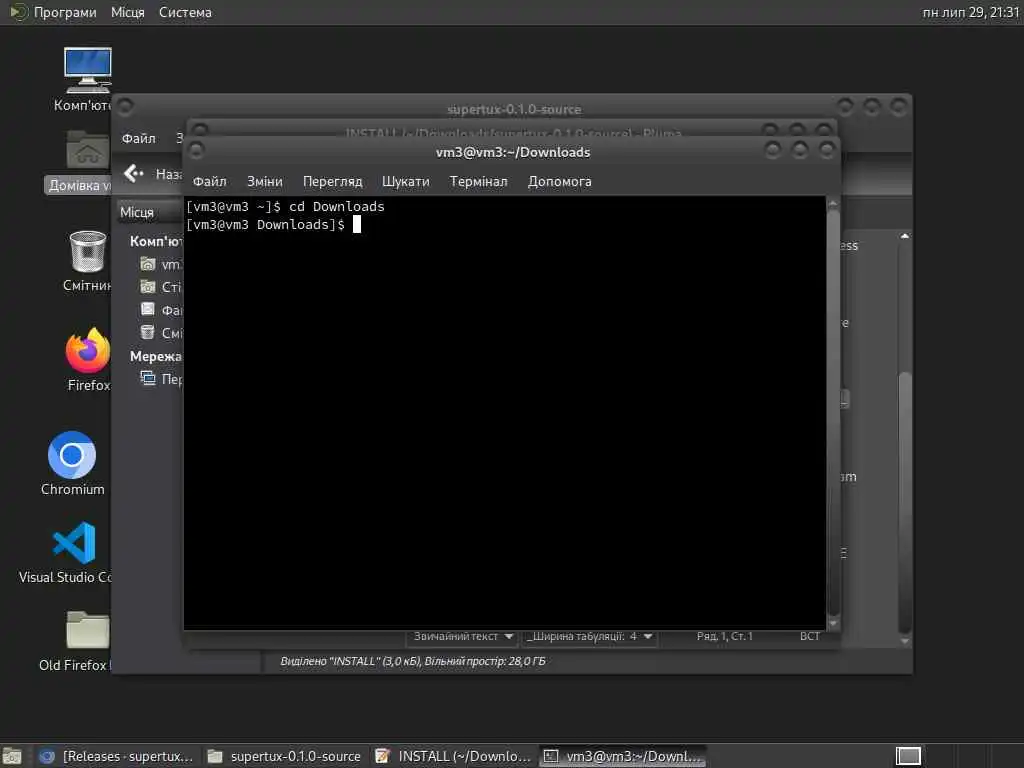
Task: Click inside the terminal at the prompt
Action: coord(357,225)
